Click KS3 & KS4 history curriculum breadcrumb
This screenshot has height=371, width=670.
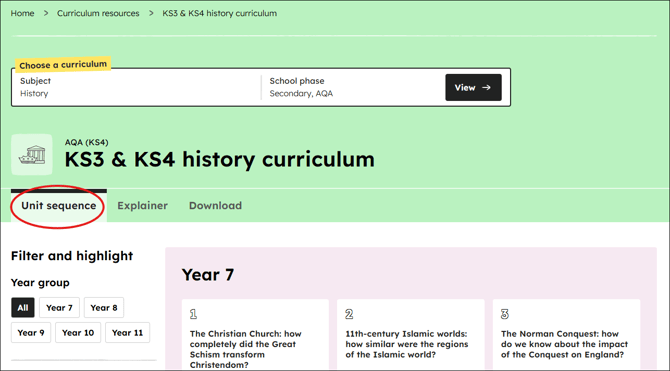click(220, 13)
